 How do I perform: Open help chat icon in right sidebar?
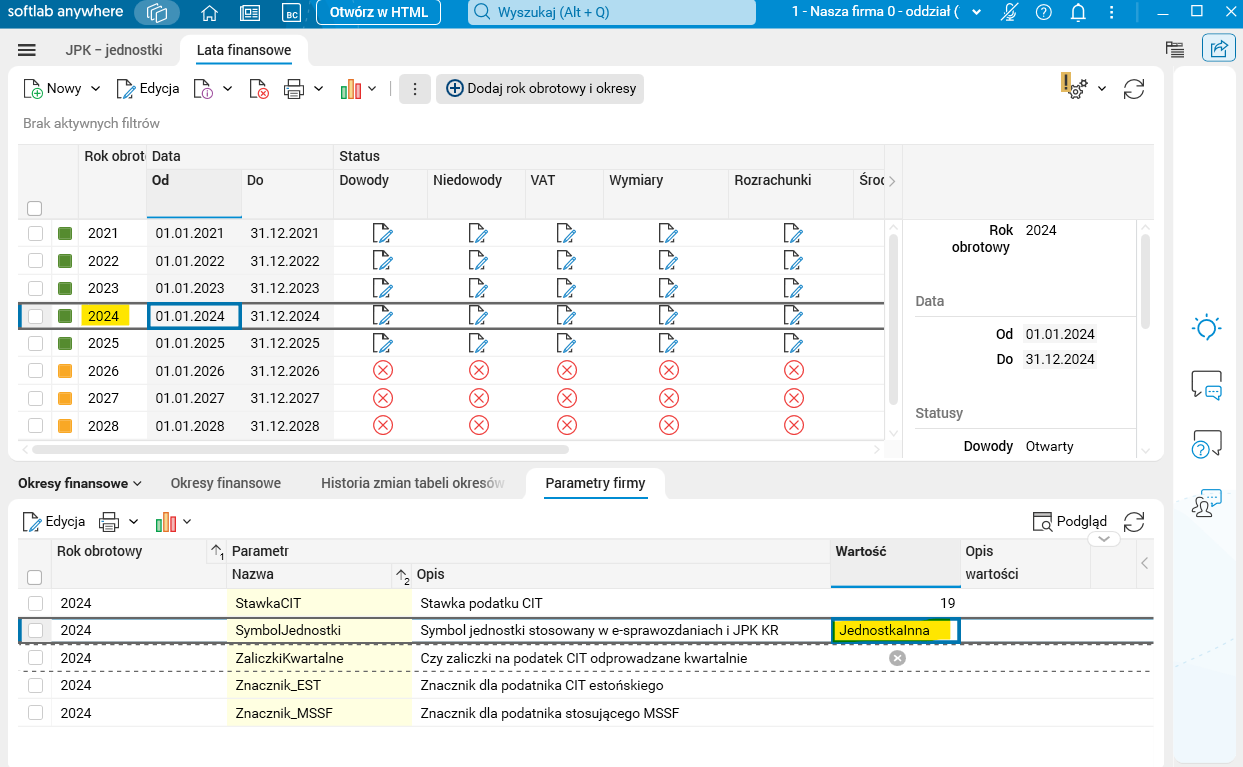pos(1207,443)
